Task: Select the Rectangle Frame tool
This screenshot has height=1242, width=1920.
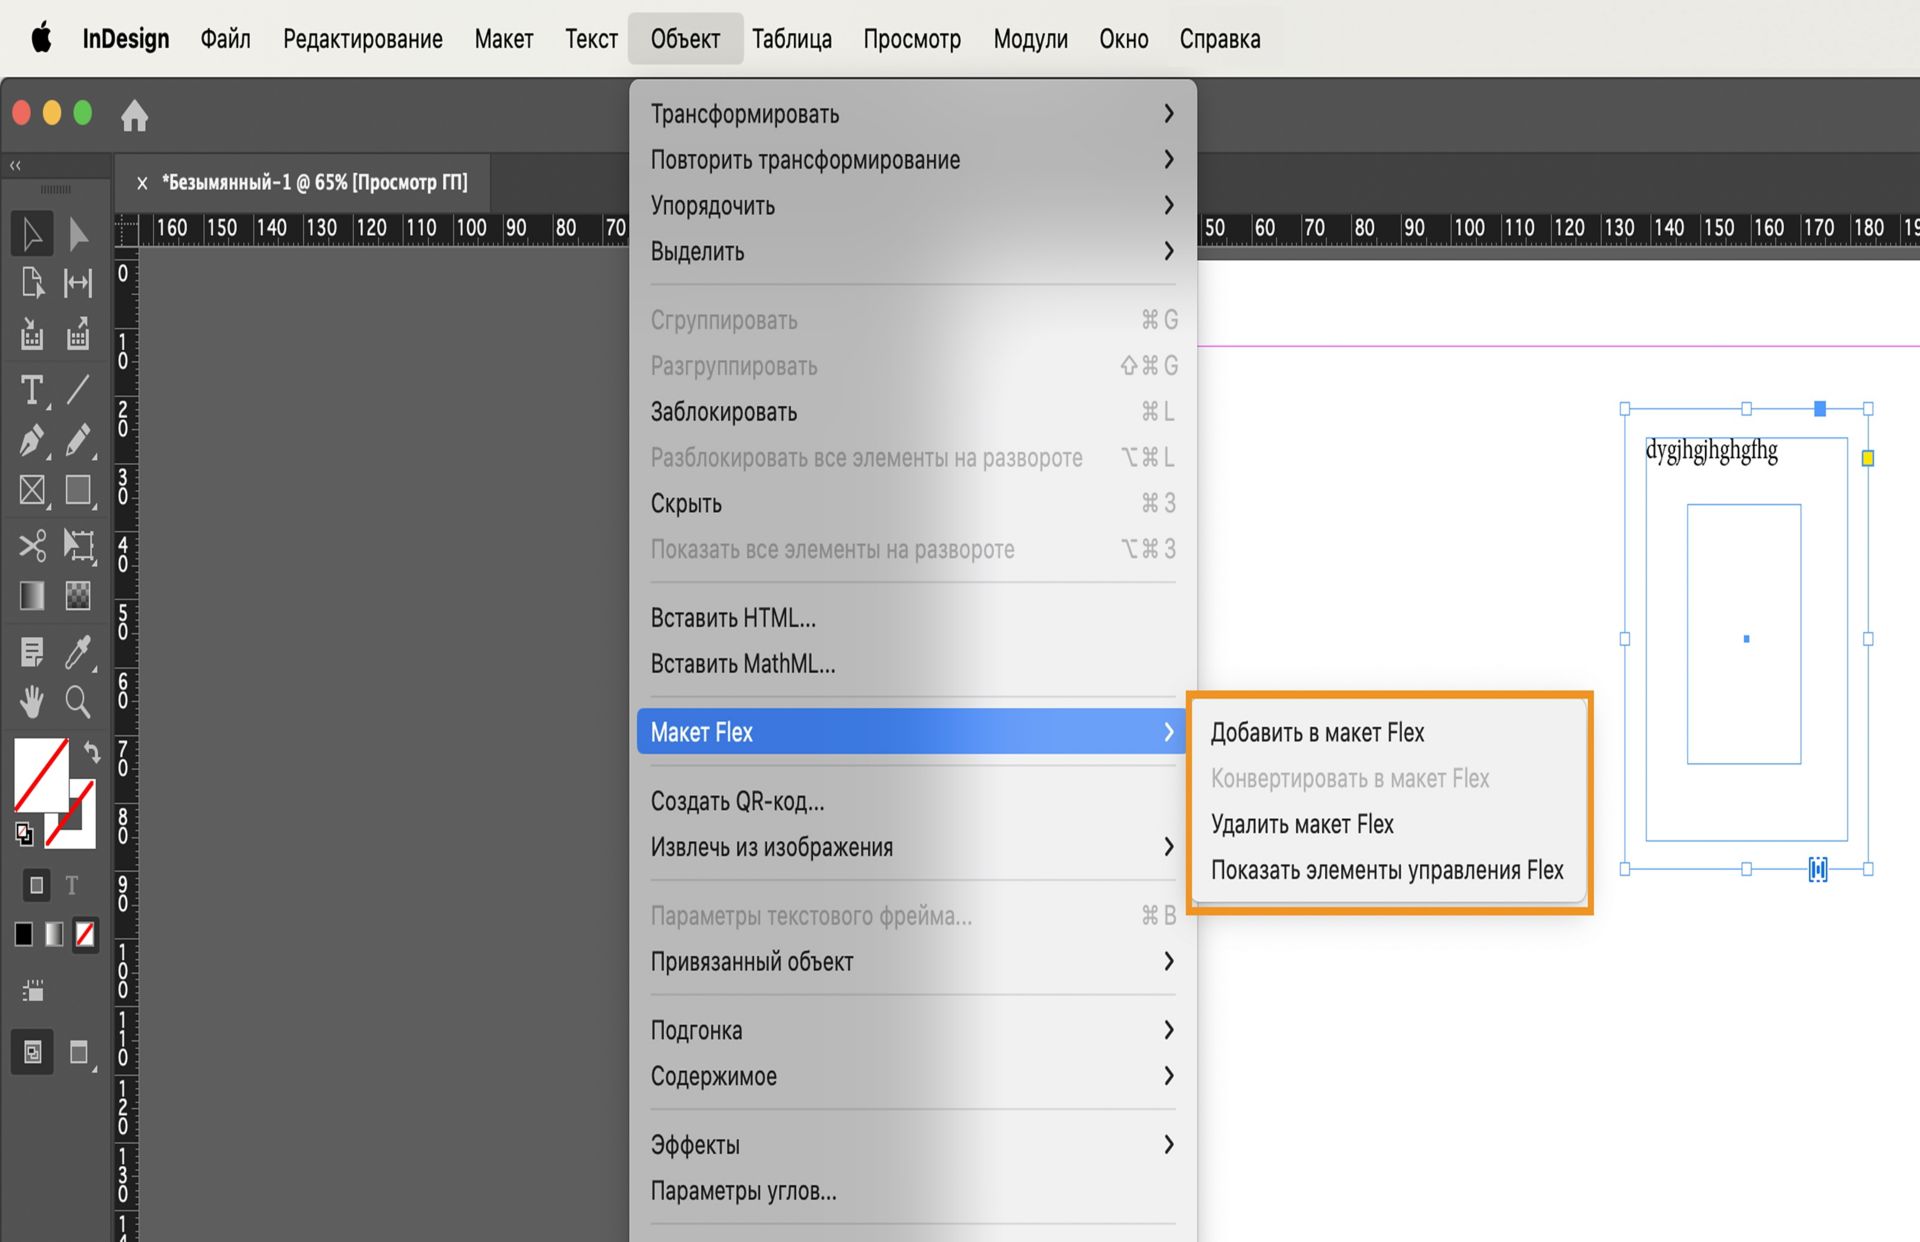Action: click(31, 490)
